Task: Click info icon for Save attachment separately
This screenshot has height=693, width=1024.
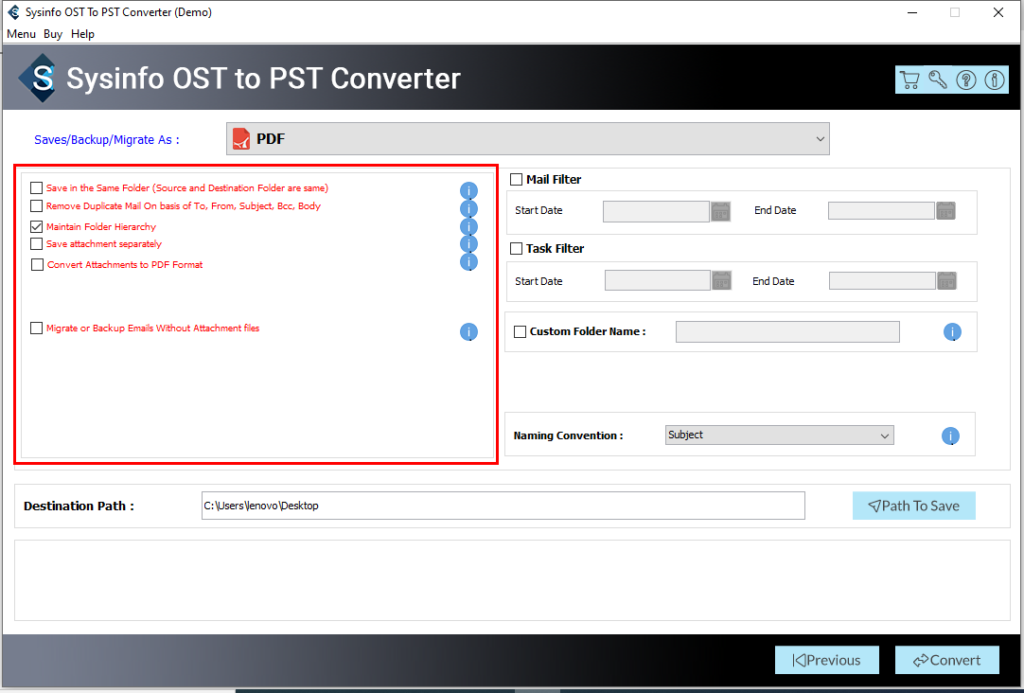Action: tap(469, 244)
